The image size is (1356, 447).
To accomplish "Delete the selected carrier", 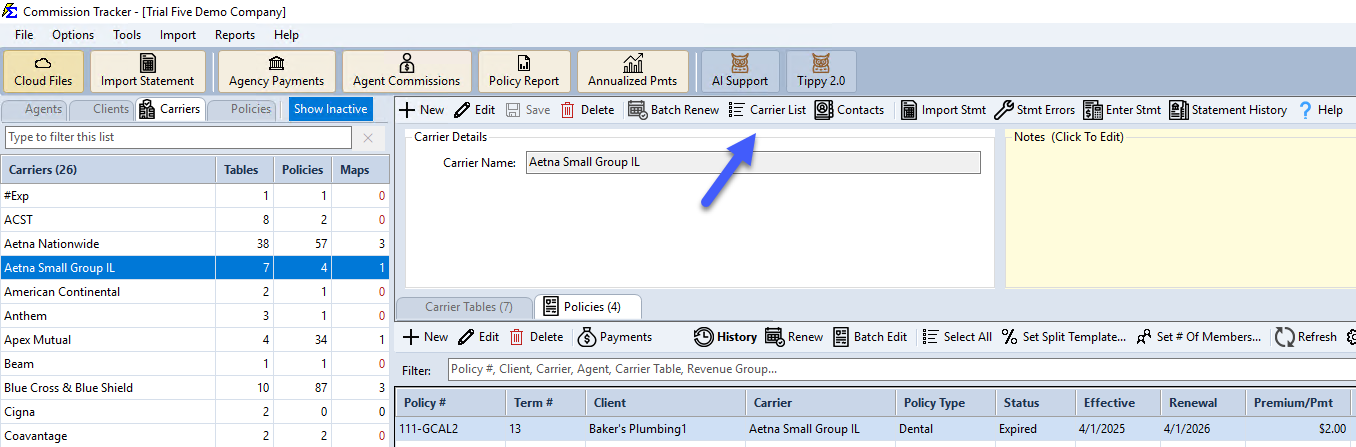I will pos(587,110).
